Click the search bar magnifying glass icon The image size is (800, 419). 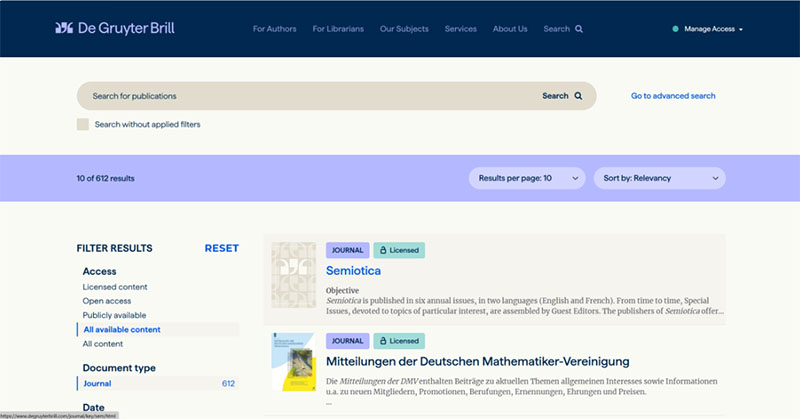click(578, 96)
